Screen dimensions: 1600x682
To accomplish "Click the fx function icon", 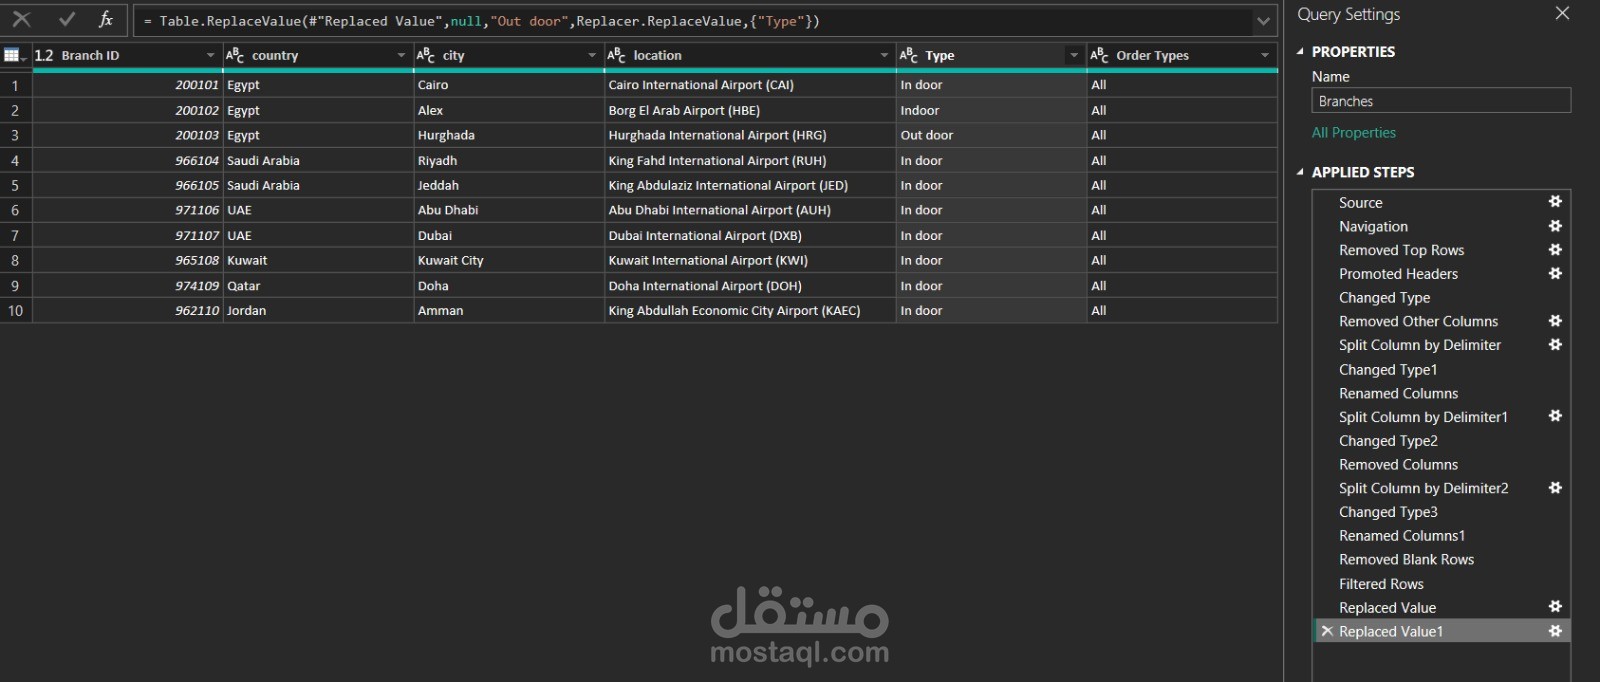I will 106,19.
